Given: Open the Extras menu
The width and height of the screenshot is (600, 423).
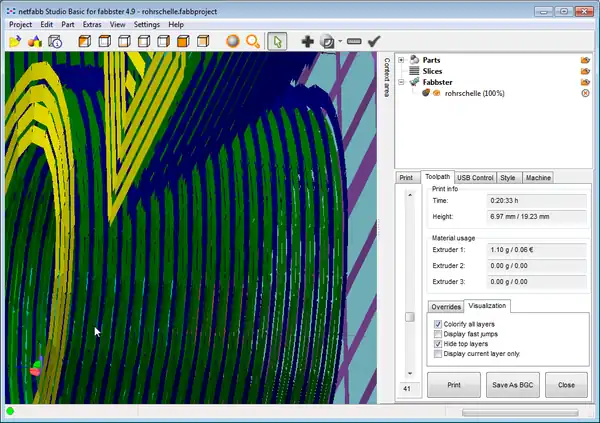Looking at the screenshot, I should 92,23.
